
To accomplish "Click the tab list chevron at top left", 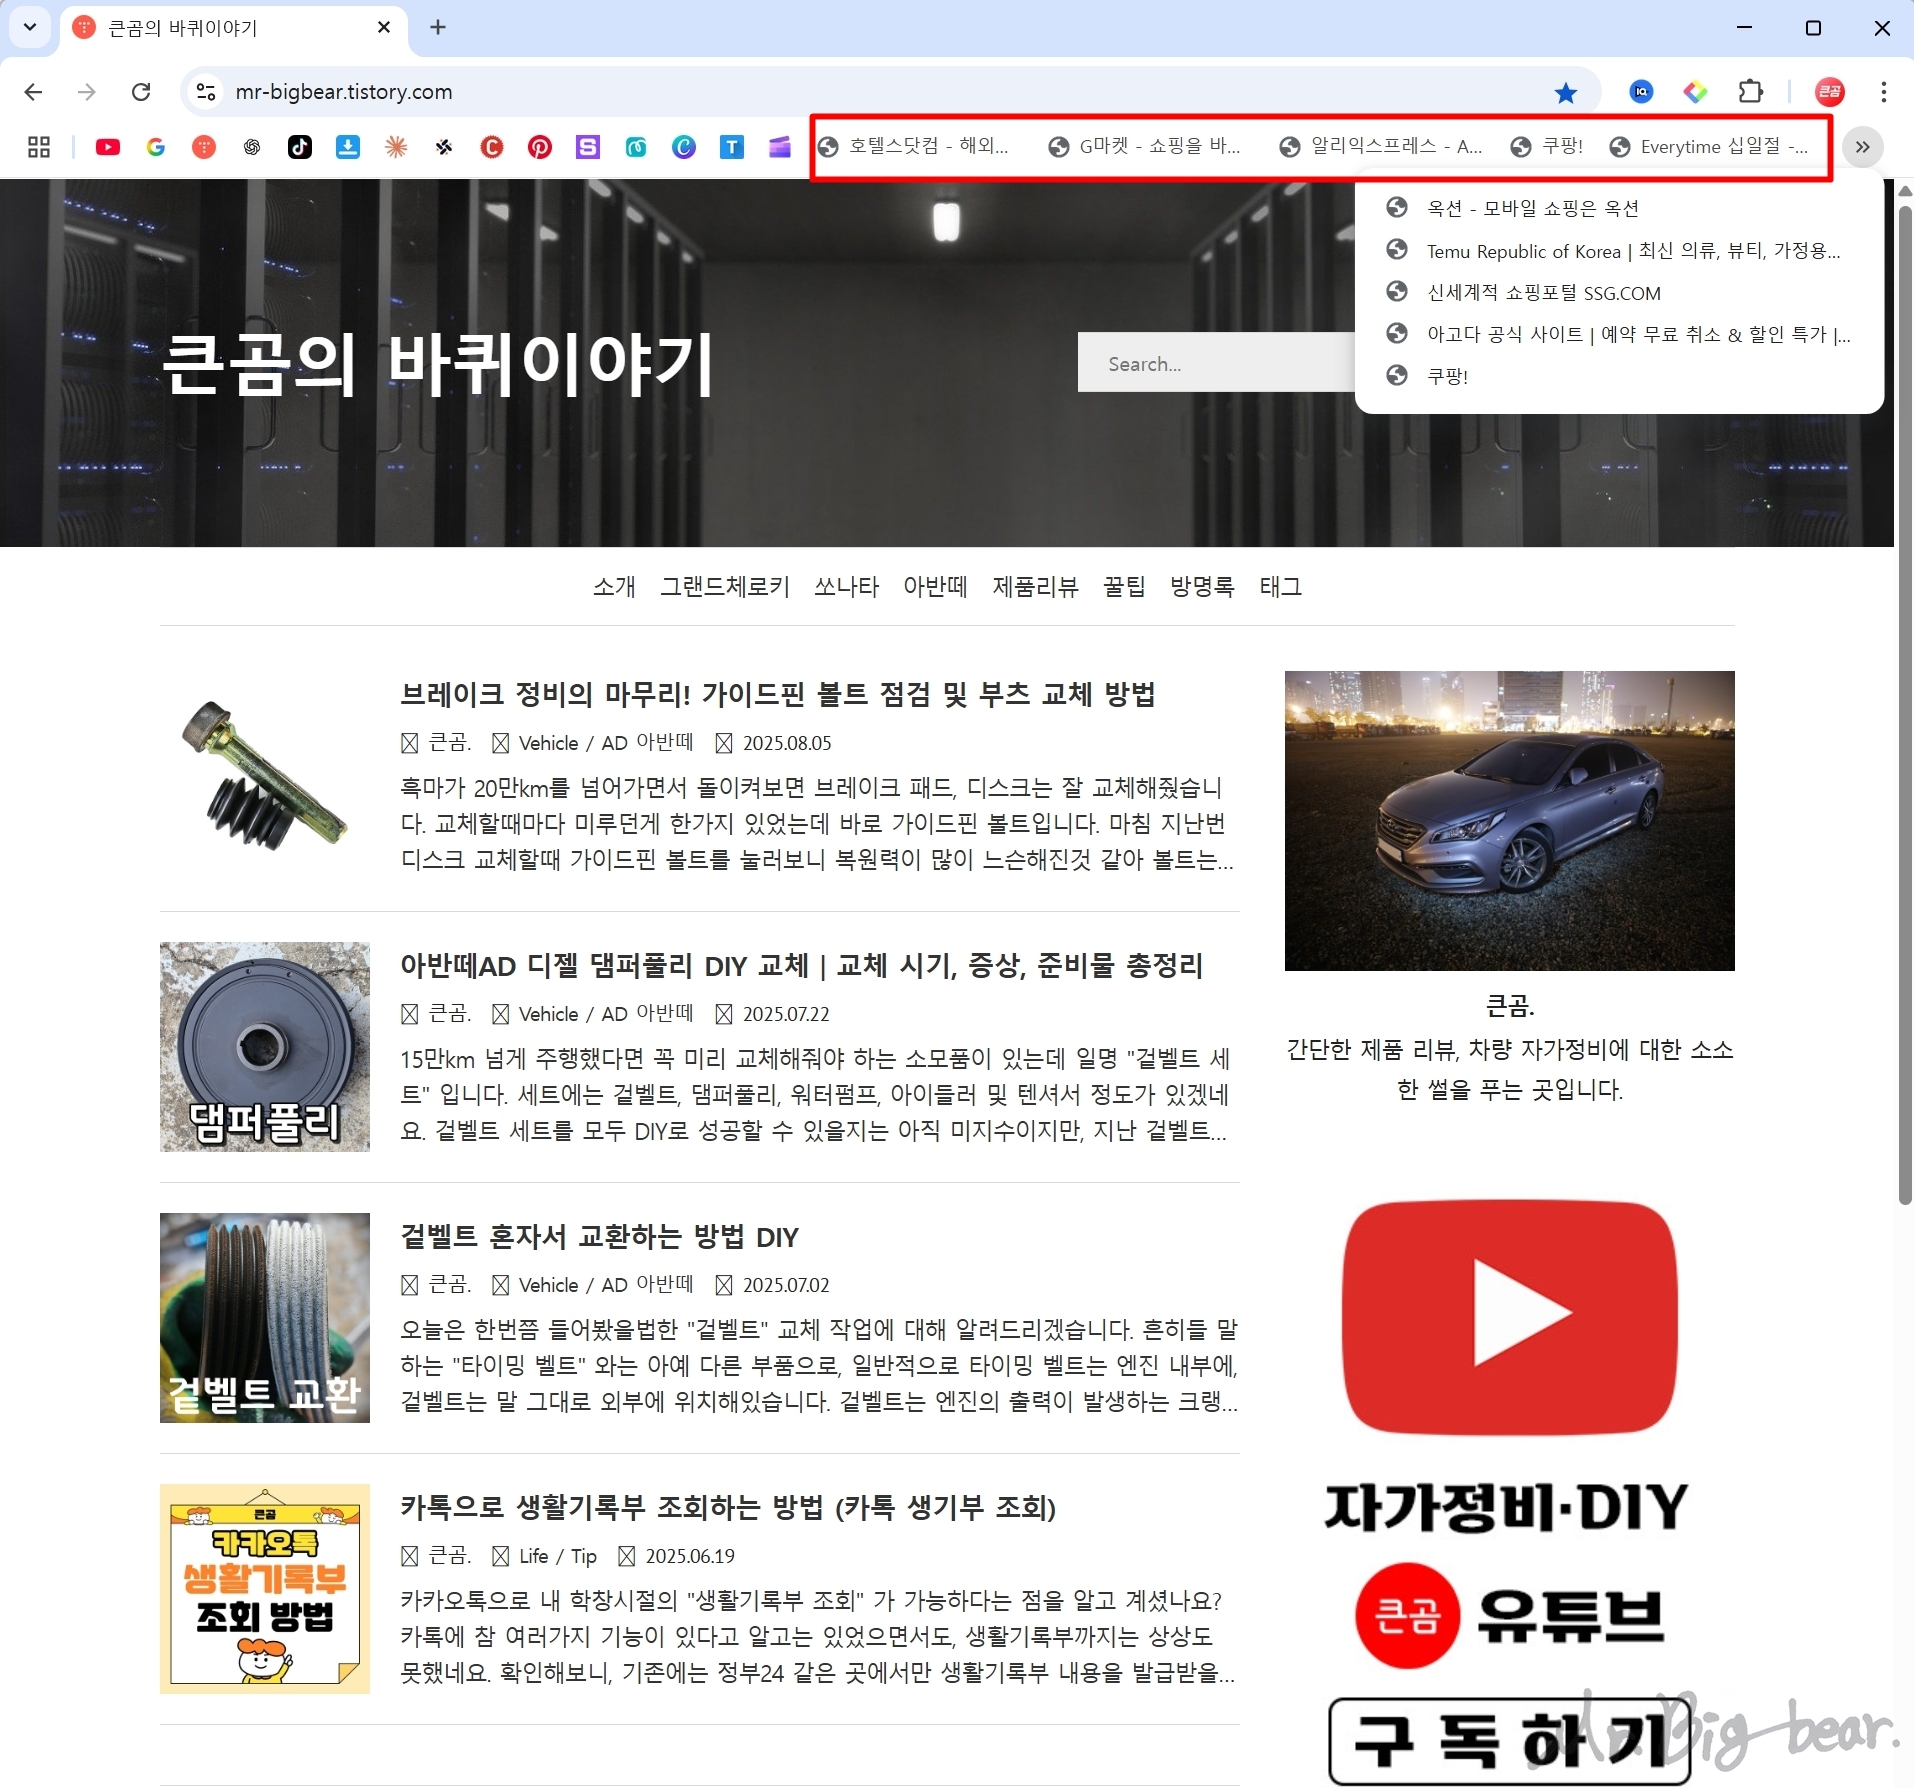I will [x=29, y=27].
